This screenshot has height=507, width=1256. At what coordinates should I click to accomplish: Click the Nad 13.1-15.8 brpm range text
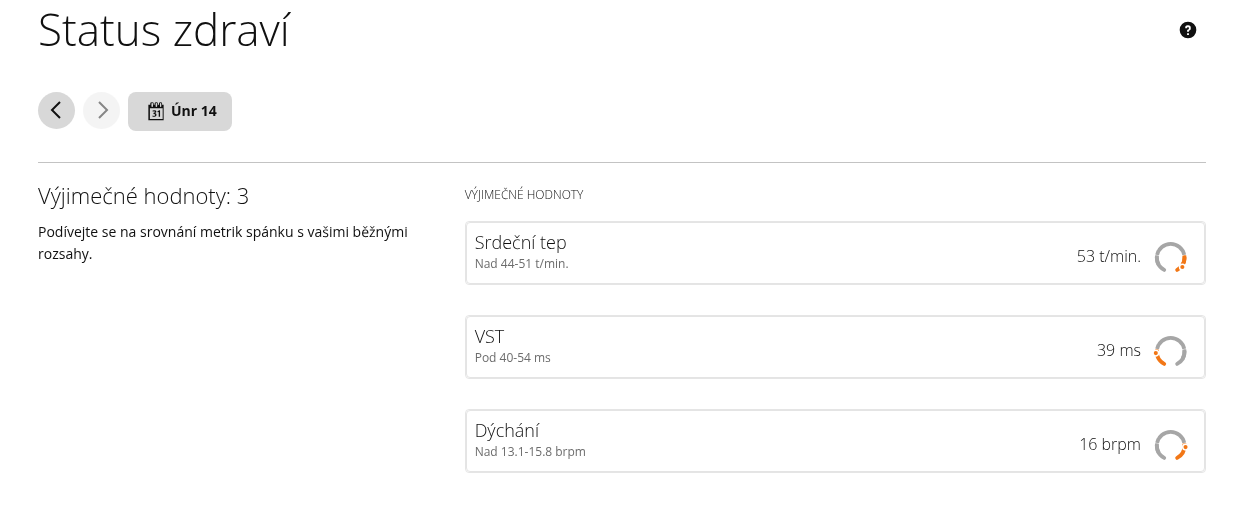[x=530, y=452]
